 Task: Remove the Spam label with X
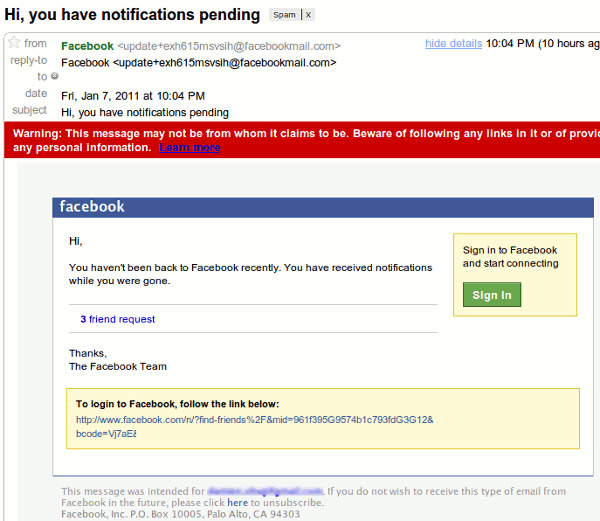[x=308, y=15]
